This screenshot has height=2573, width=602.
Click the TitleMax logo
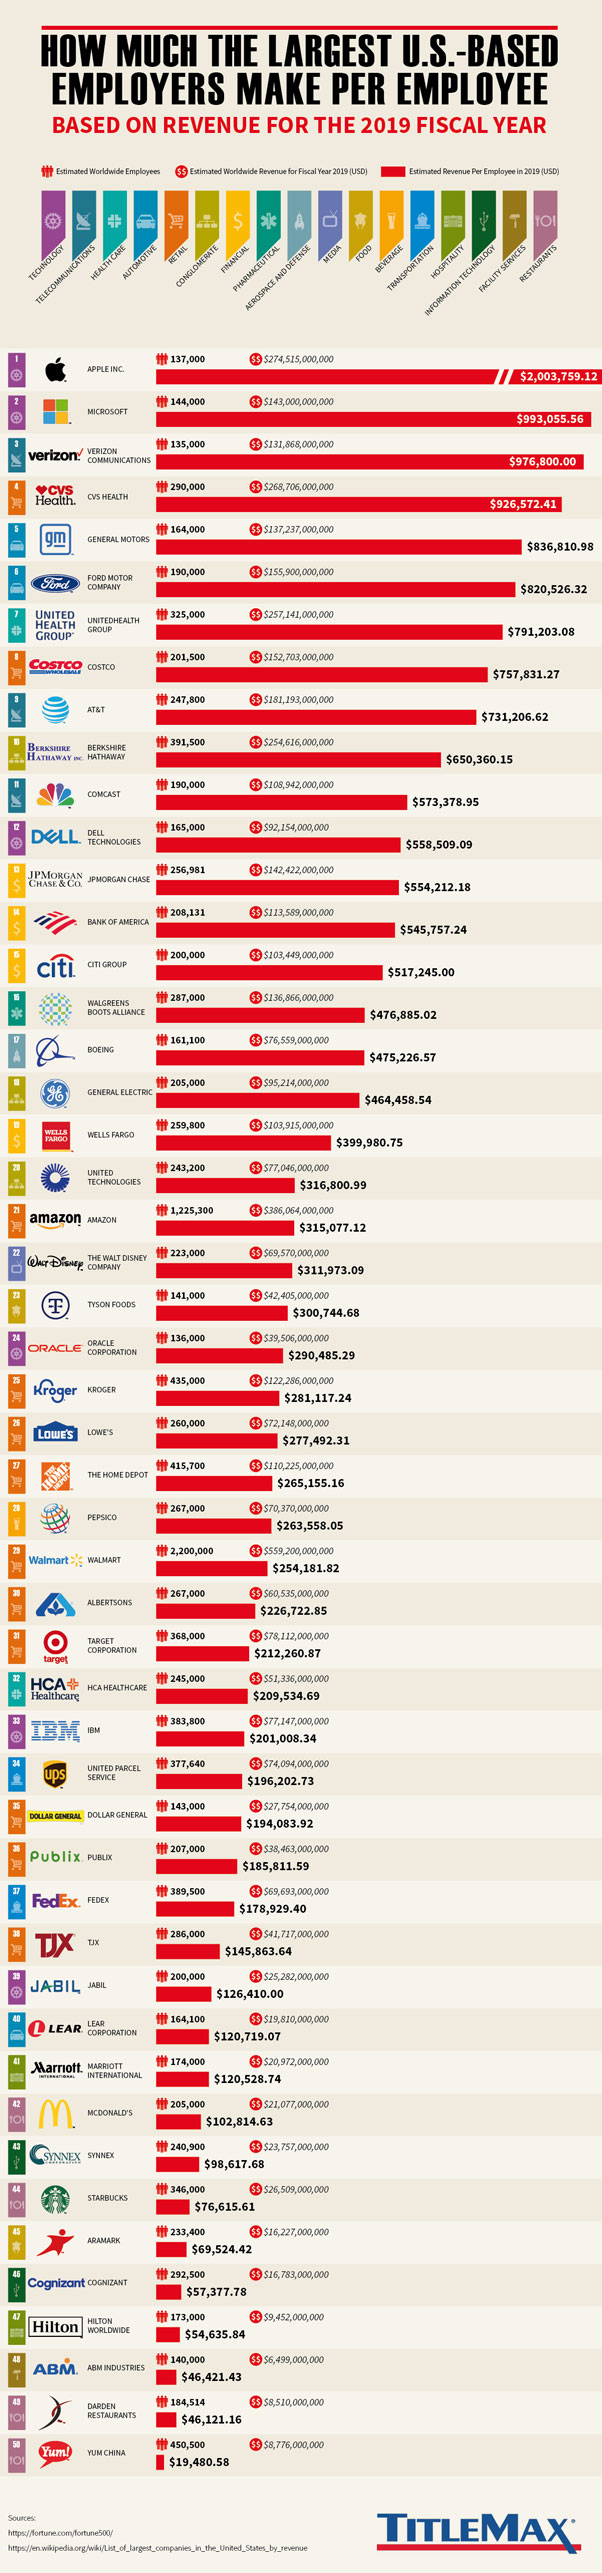(x=477, y=2532)
